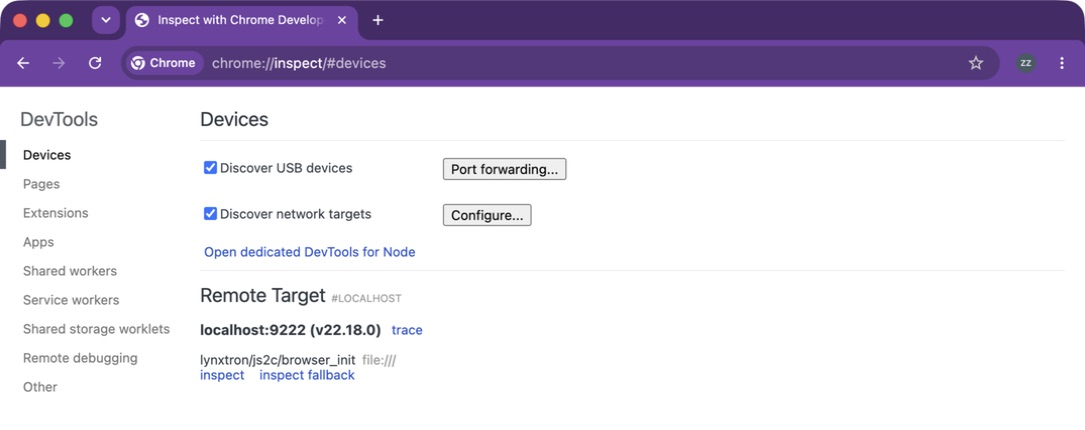Open Chrome three-dot menu
Image resolution: width=1085 pixels, height=430 pixels.
(1061, 63)
